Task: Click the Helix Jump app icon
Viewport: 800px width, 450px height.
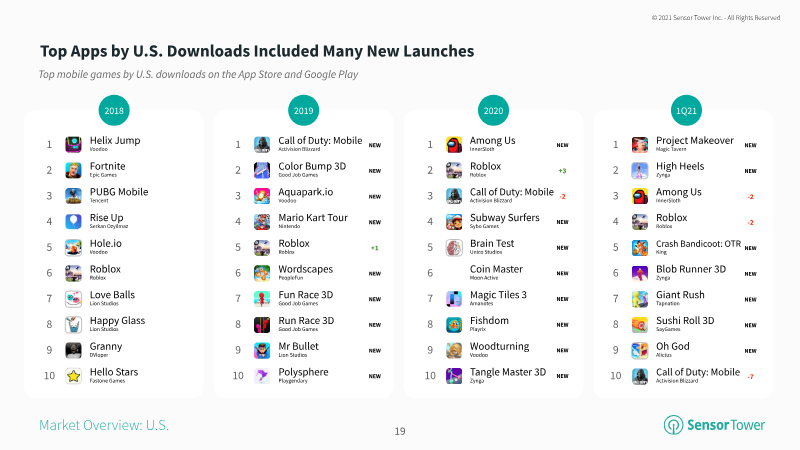Action: [x=73, y=144]
